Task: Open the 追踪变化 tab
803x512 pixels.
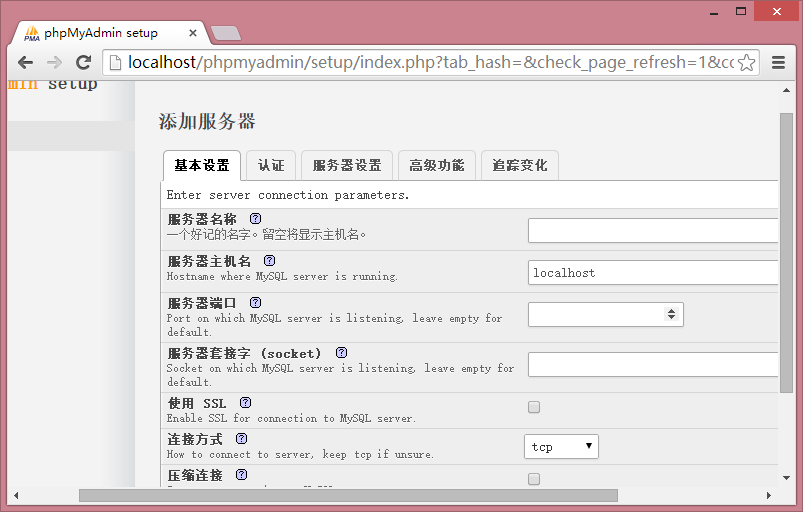Action: click(520, 165)
